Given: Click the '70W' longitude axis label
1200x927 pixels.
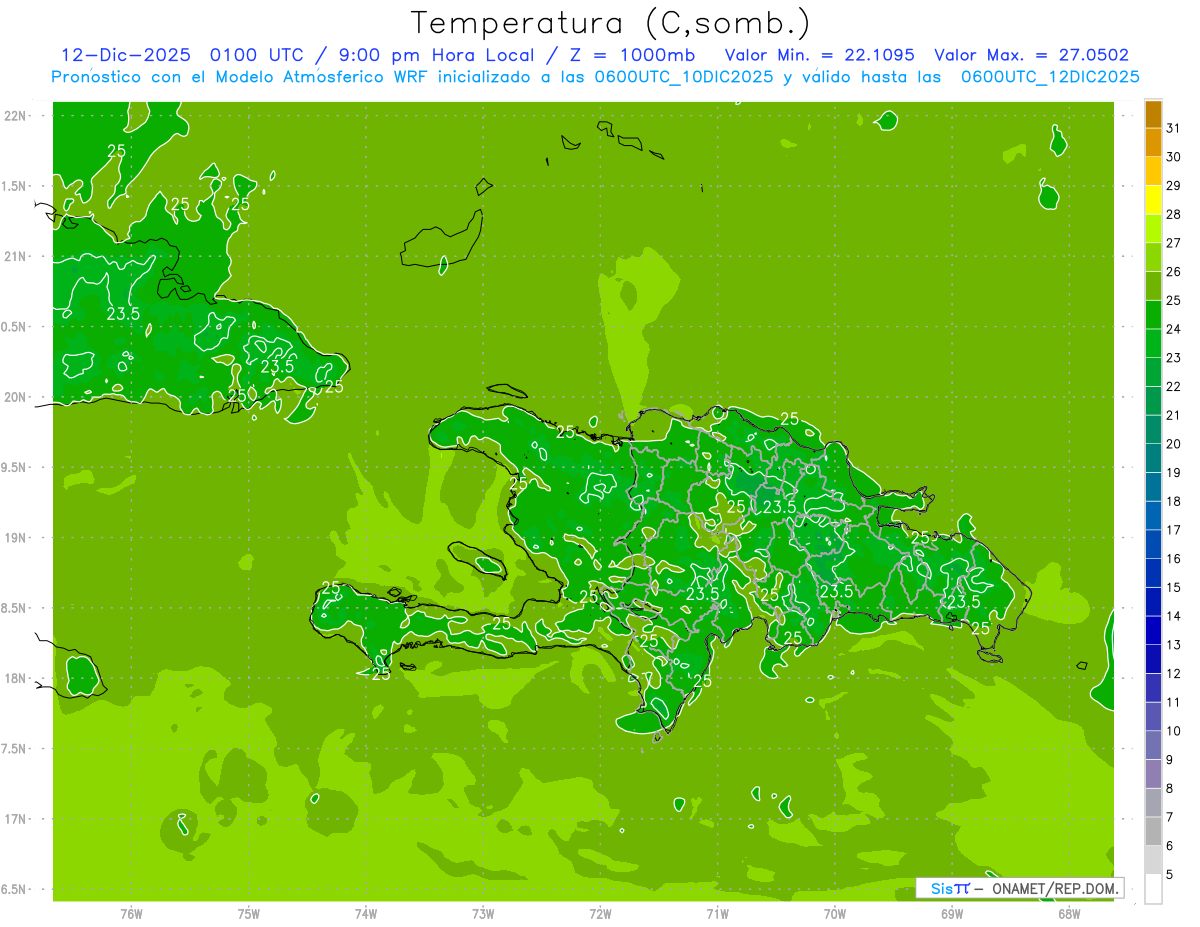Looking at the screenshot, I should 835,914.
